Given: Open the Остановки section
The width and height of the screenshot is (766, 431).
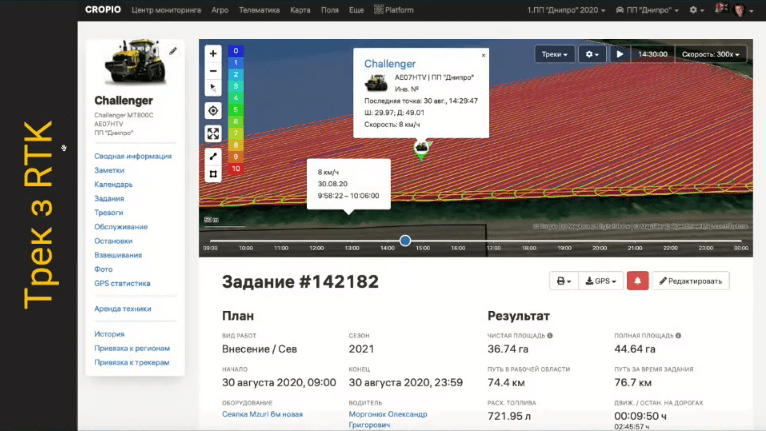Looking at the screenshot, I should click(113, 241).
